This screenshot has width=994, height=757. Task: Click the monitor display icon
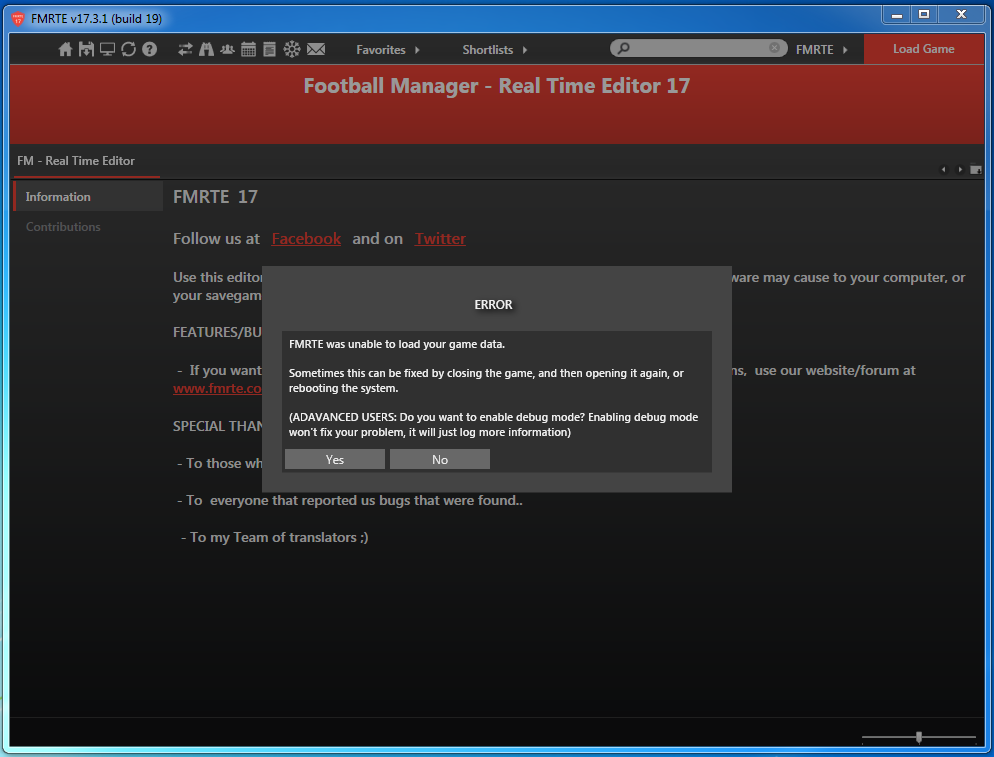coord(107,49)
